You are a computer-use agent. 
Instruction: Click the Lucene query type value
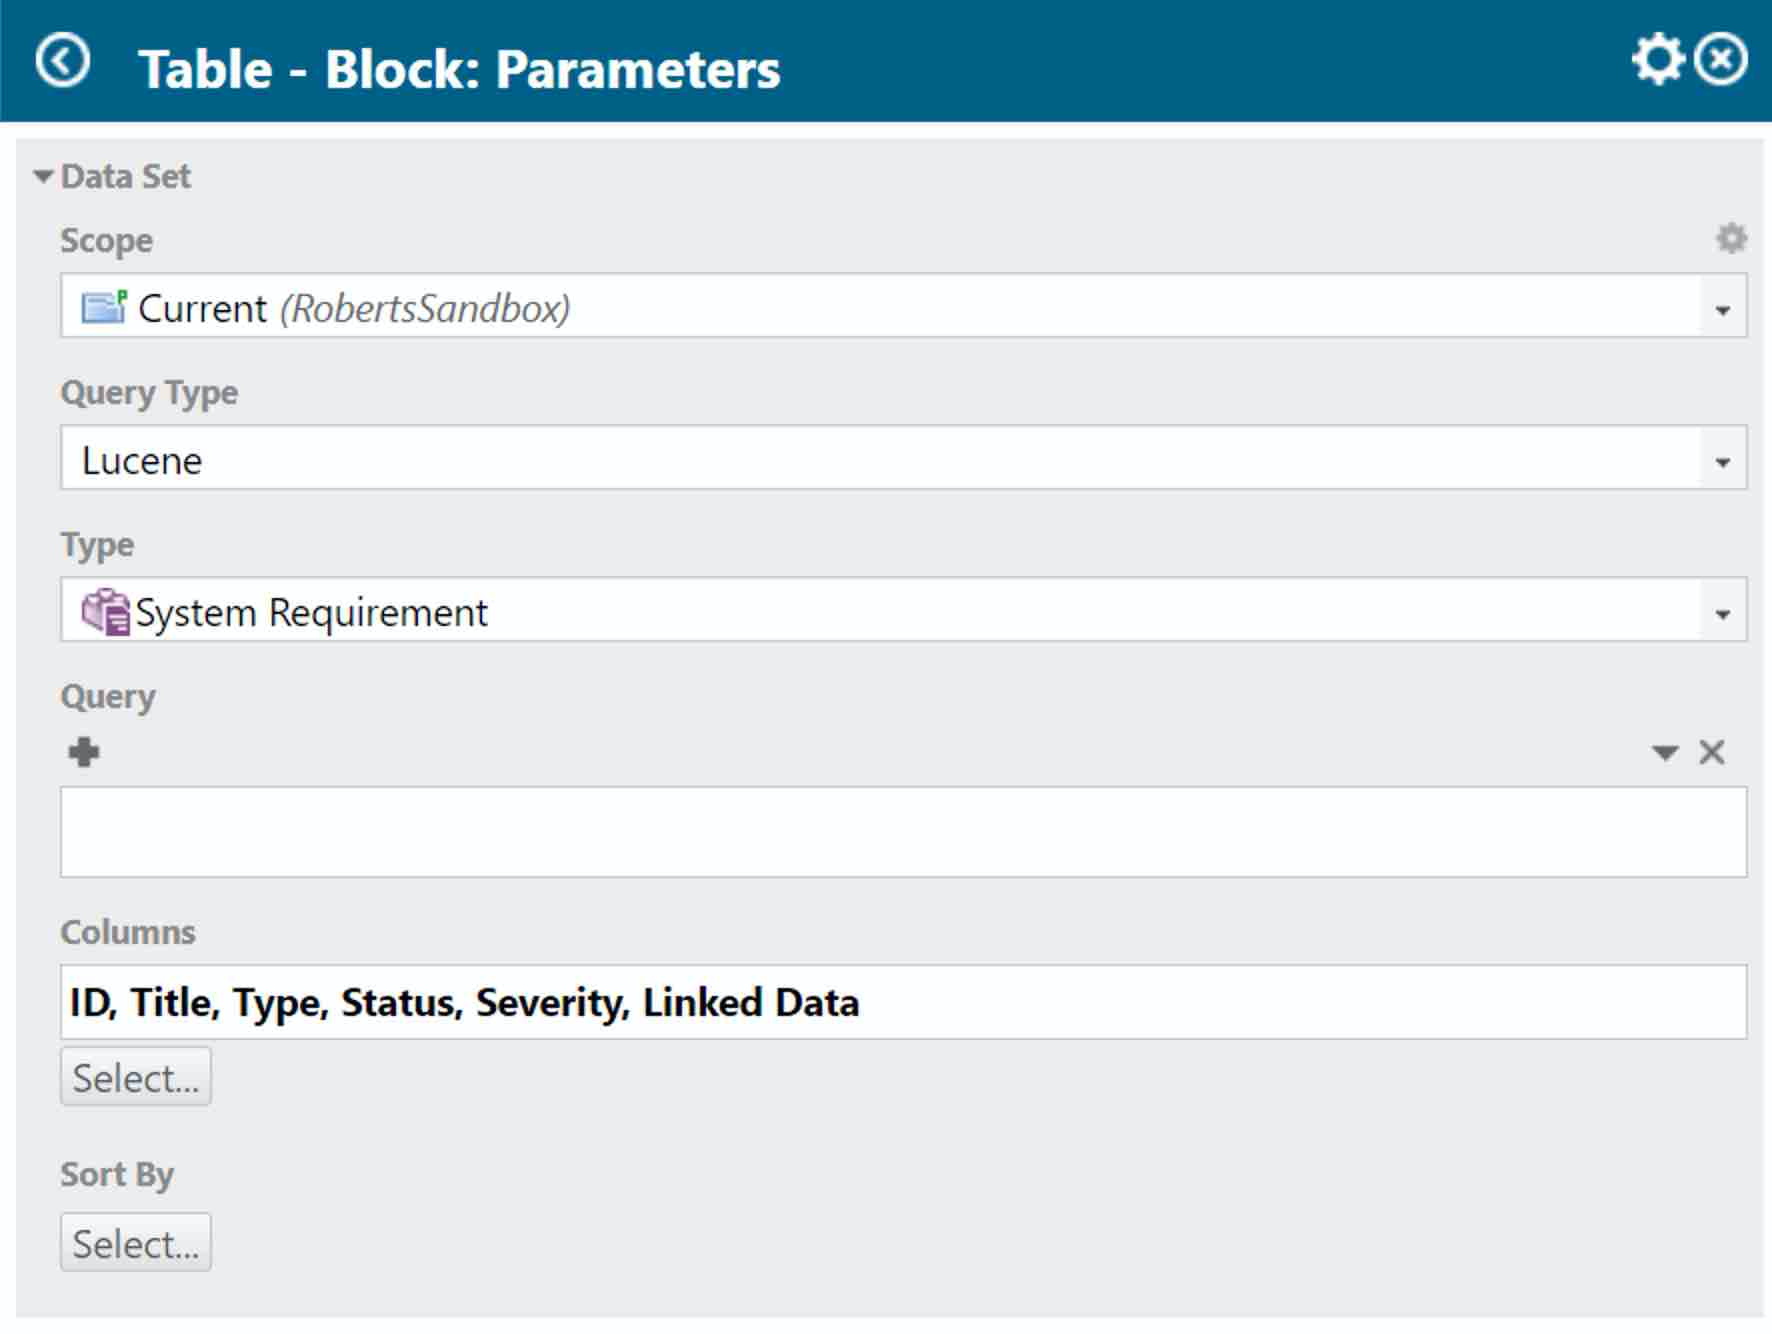[142, 461]
